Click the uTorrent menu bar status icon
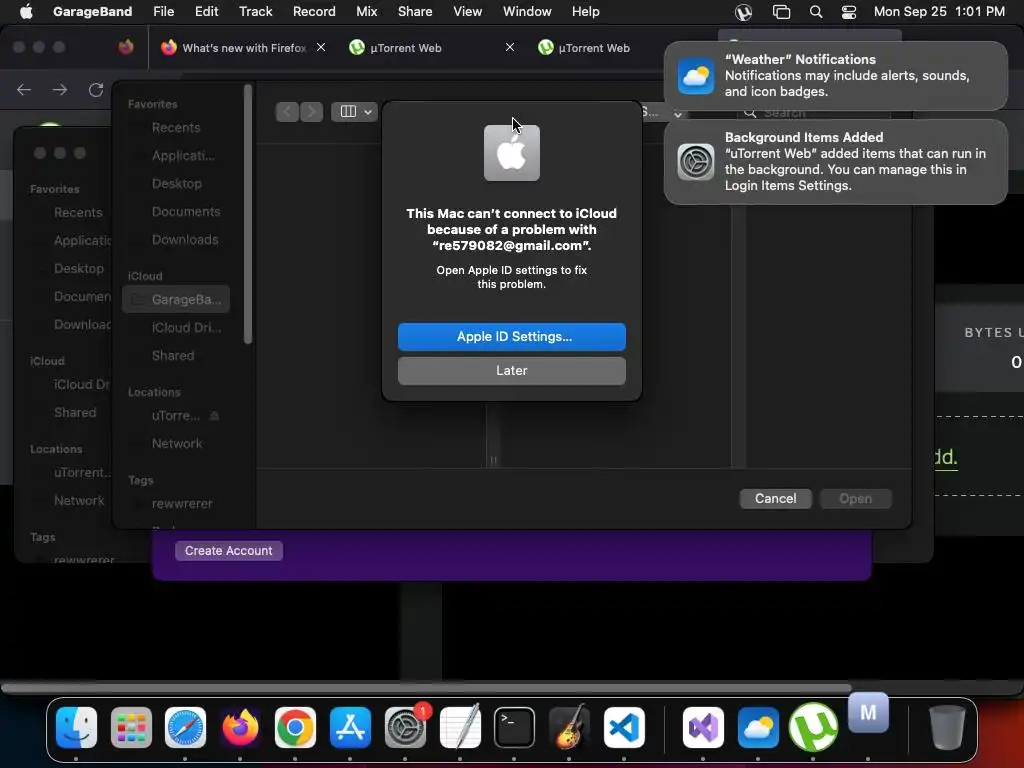This screenshot has width=1024, height=768. click(x=743, y=11)
